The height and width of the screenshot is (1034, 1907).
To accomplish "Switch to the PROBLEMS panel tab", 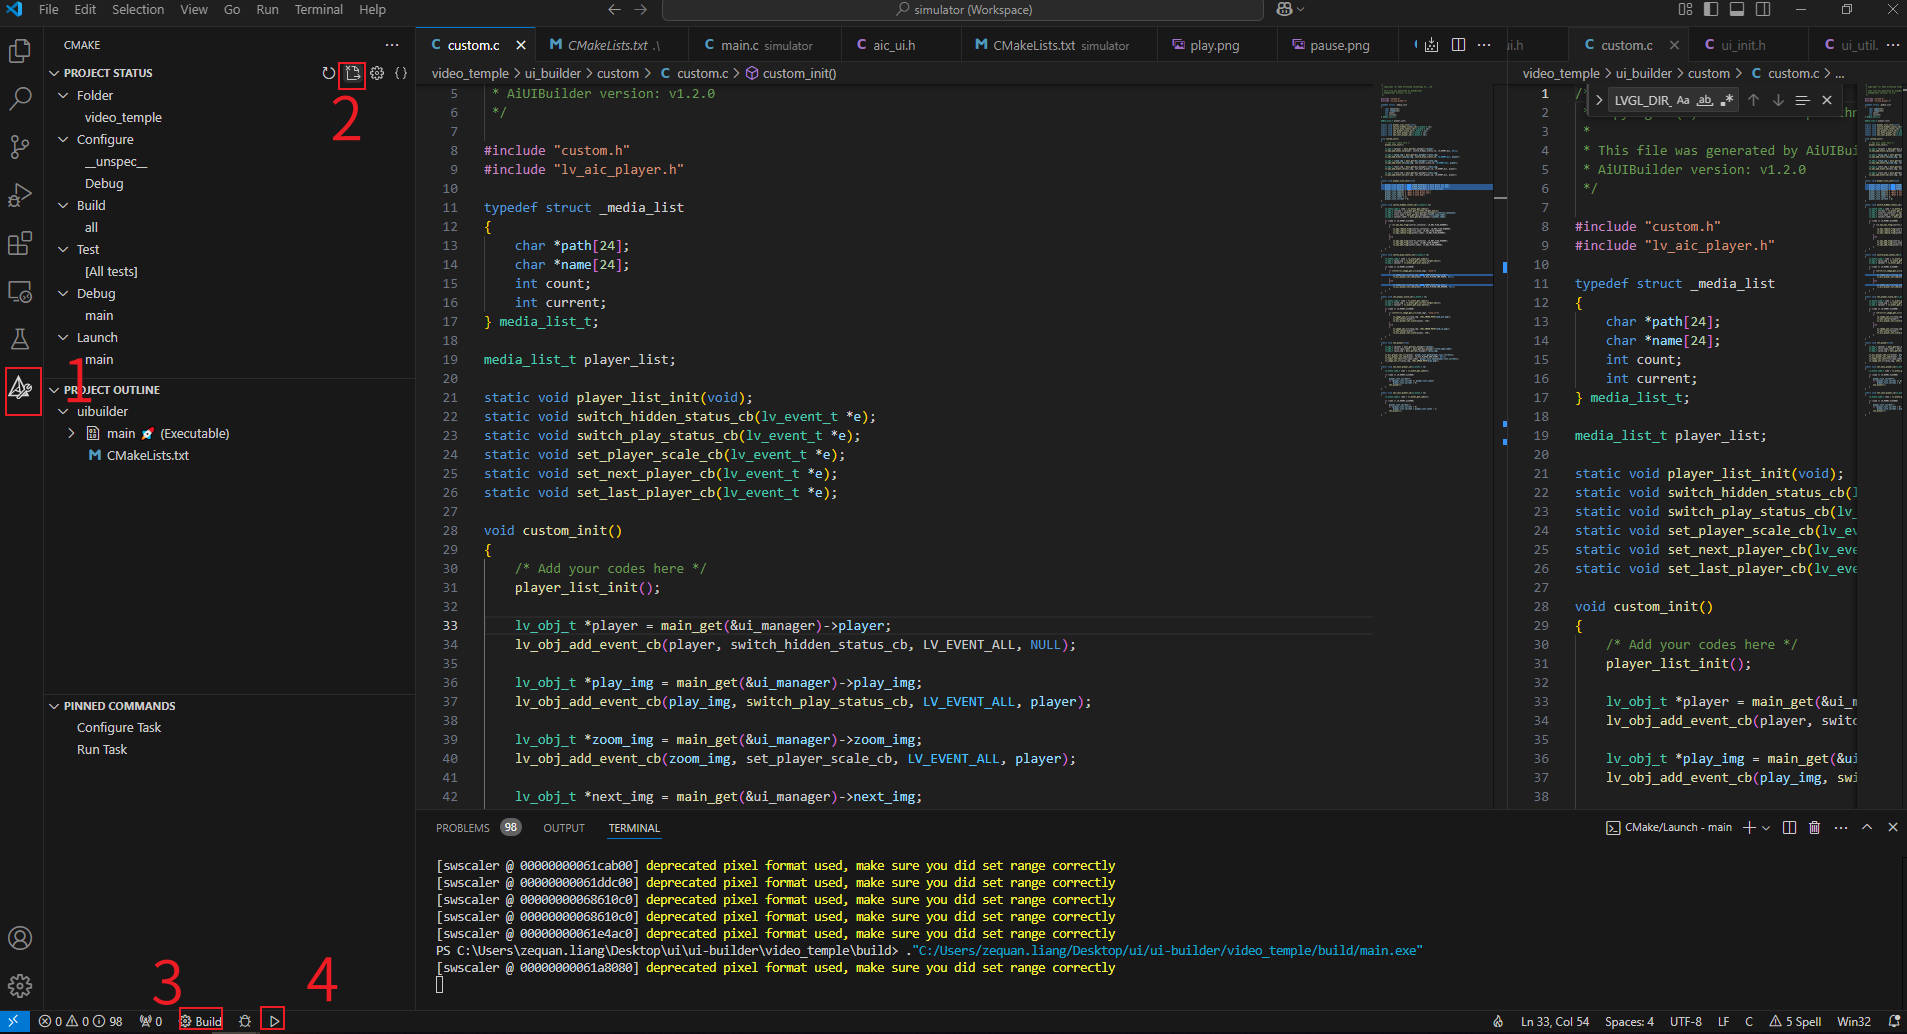I will [478, 828].
